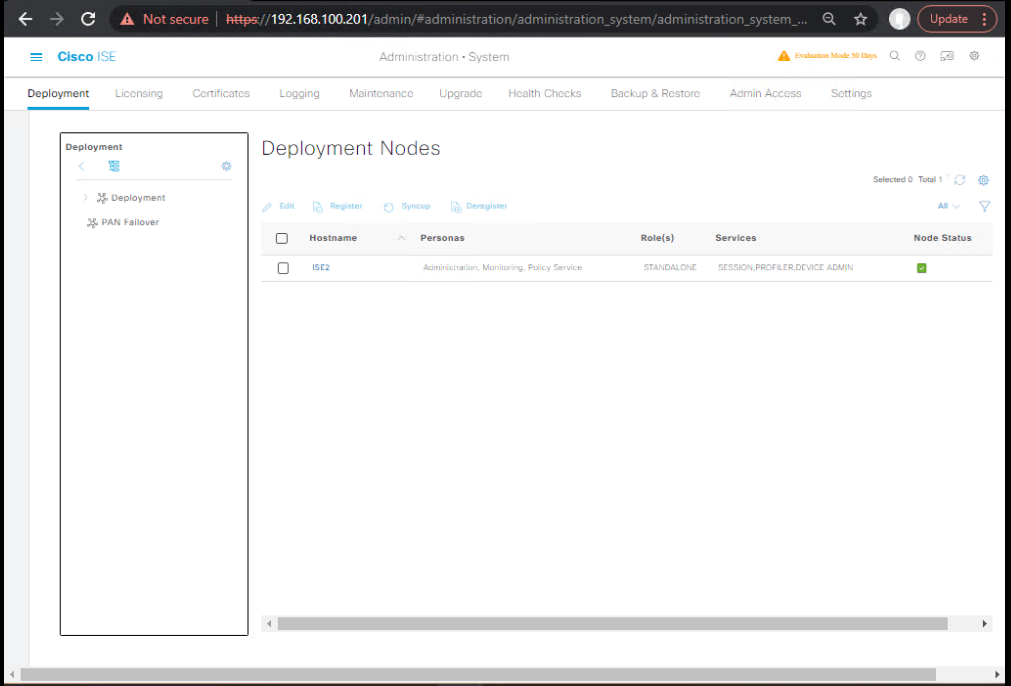This screenshot has width=1011, height=686.
Task: Open the help question mark icon
Action: [x=920, y=56]
